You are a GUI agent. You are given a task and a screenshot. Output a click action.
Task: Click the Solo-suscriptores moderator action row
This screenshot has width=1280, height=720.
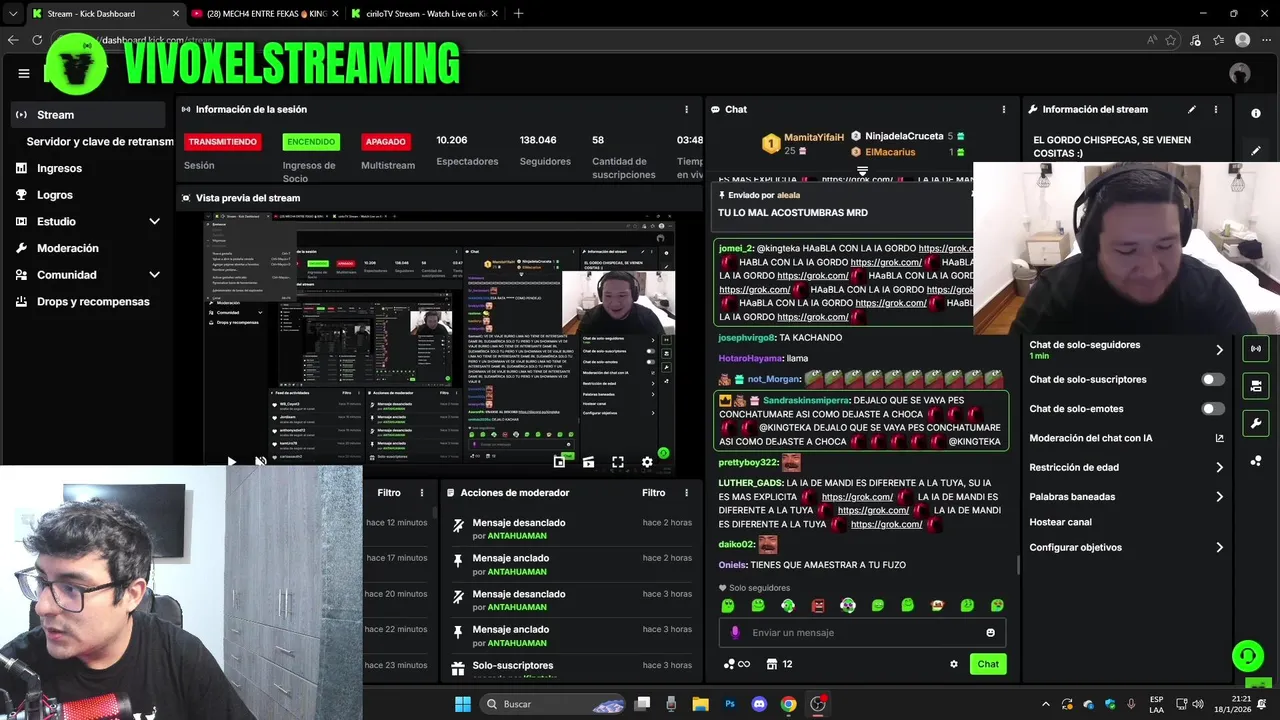click(570, 669)
